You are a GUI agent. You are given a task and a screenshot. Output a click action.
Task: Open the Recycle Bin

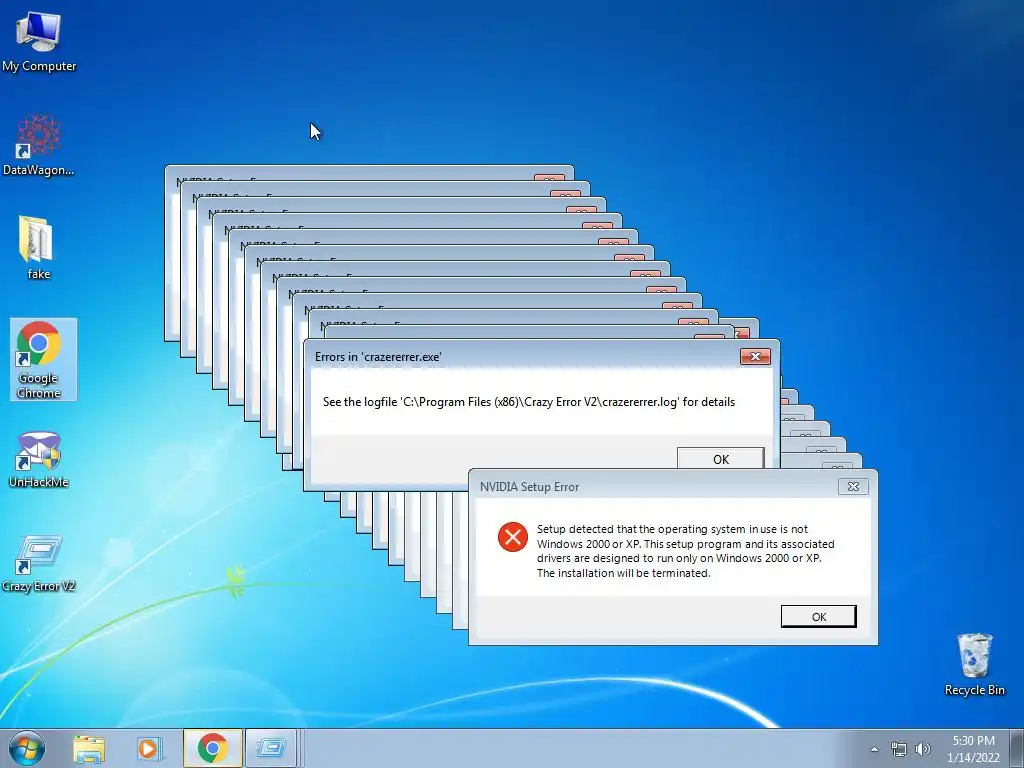974,664
